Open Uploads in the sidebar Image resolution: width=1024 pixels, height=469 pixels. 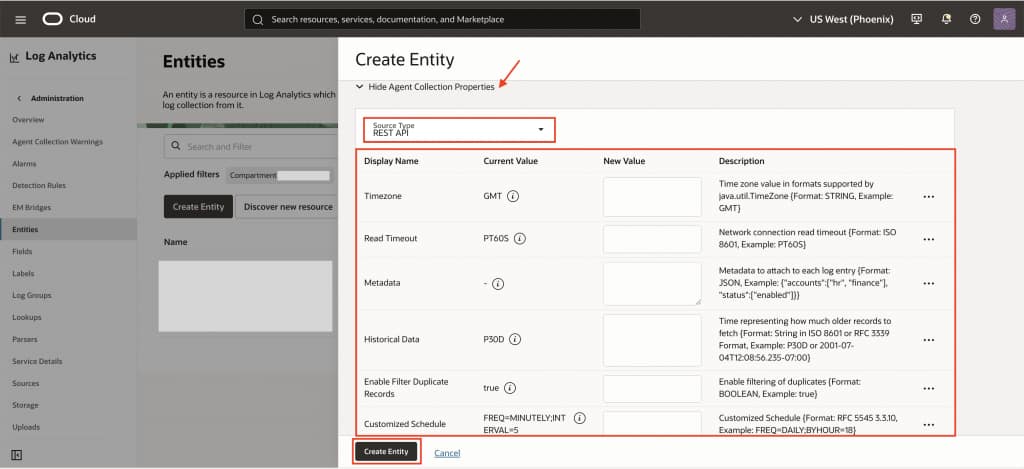pos(25,427)
